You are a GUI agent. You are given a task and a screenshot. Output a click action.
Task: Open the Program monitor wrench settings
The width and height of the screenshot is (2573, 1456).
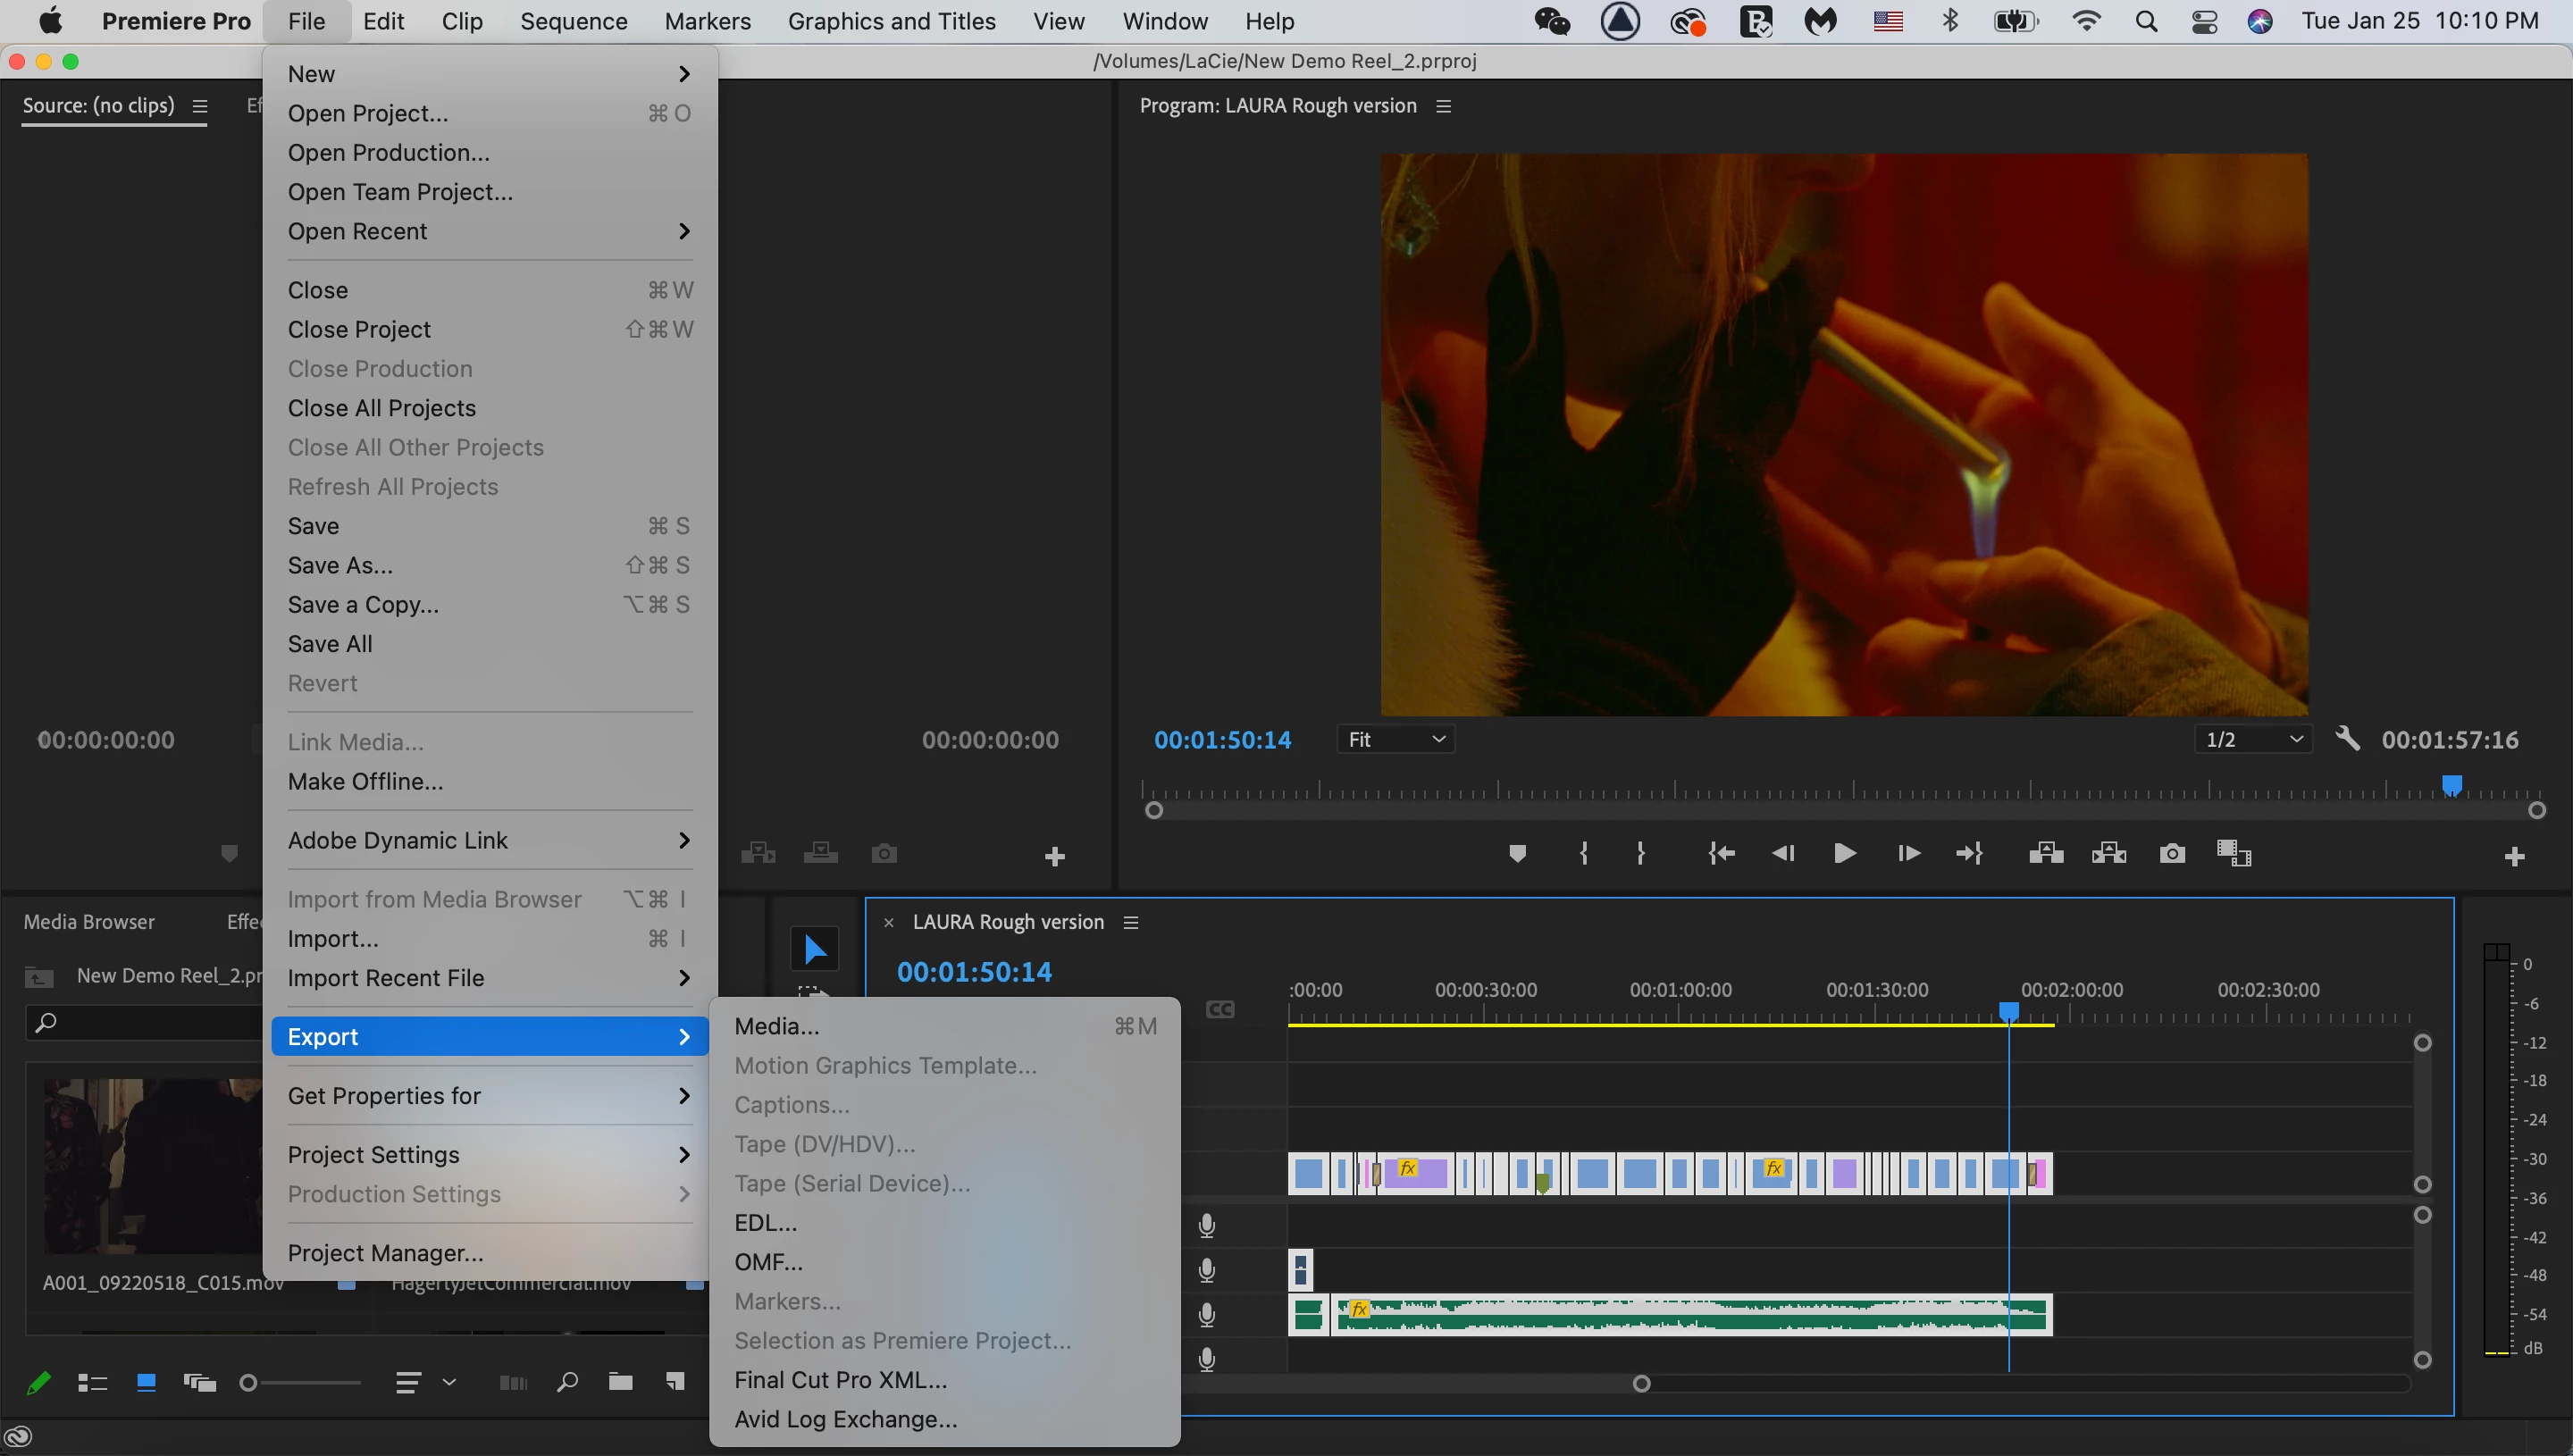coord(2347,739)
